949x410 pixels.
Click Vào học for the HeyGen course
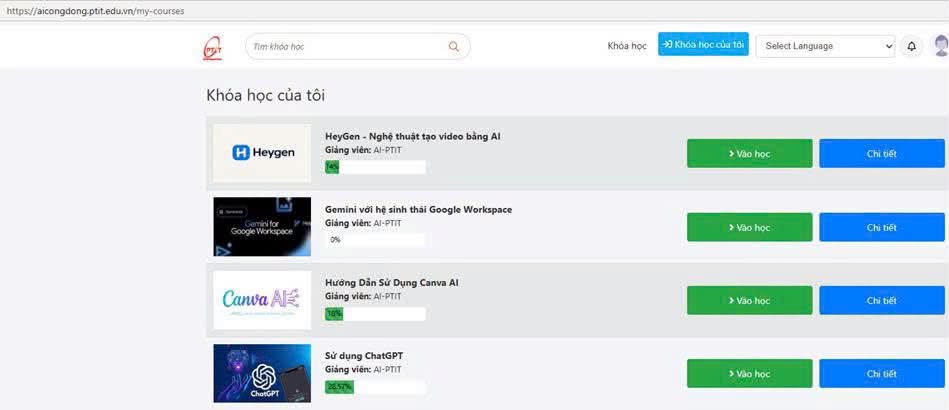(x=749, y=154)
